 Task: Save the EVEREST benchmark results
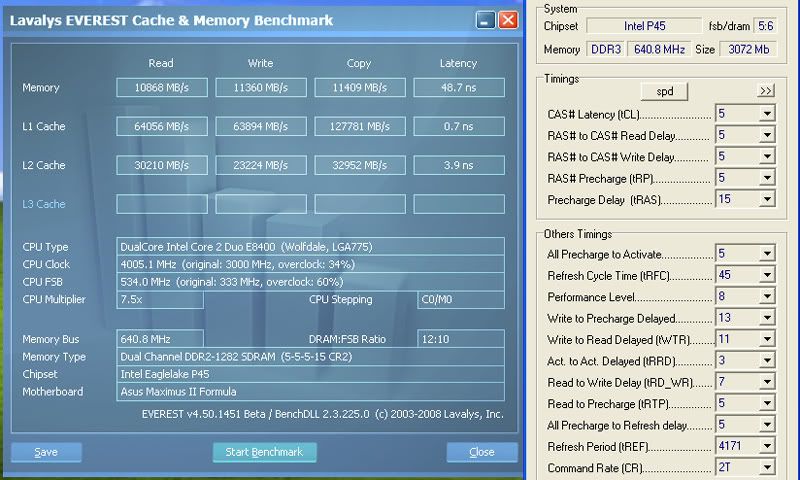pyautogui.click(x=46, y=452)
